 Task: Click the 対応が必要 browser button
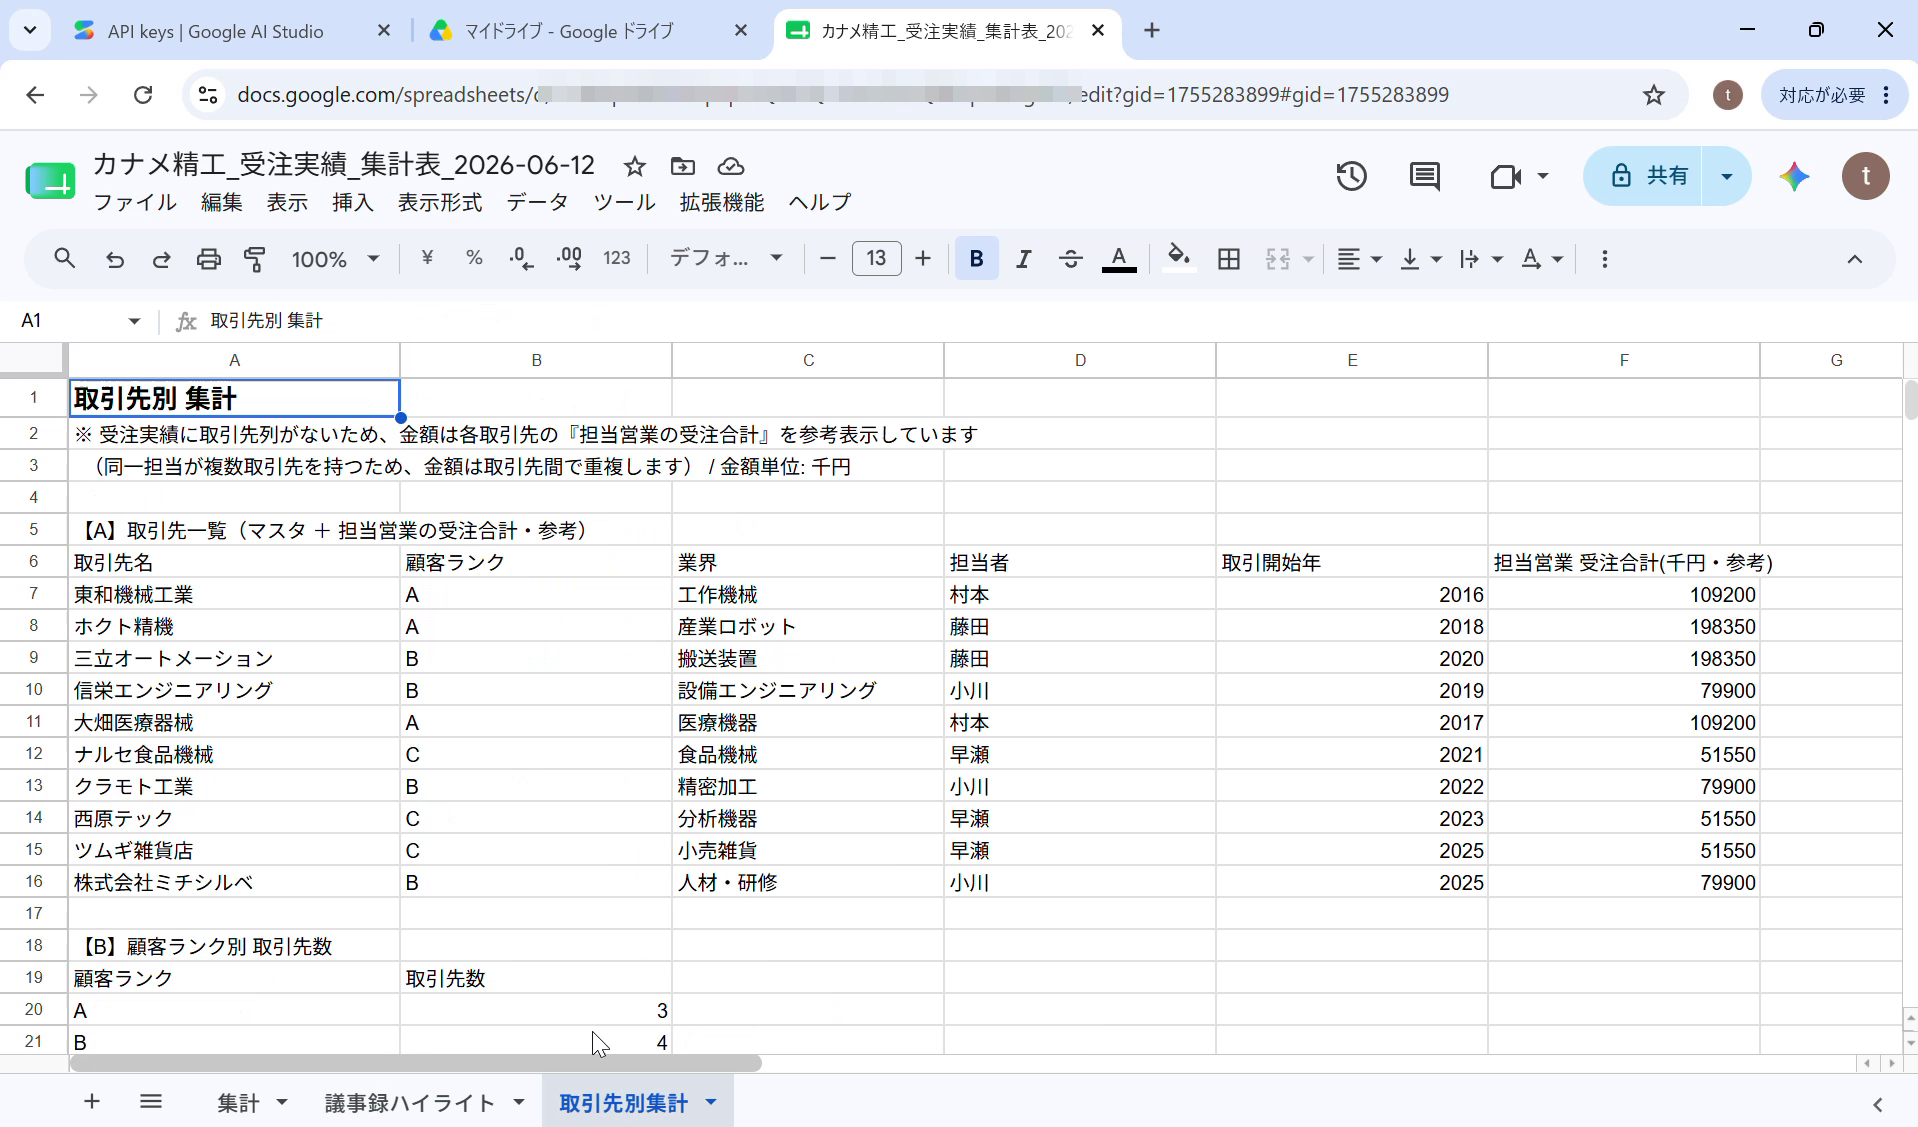click(x=1834, y=95)
